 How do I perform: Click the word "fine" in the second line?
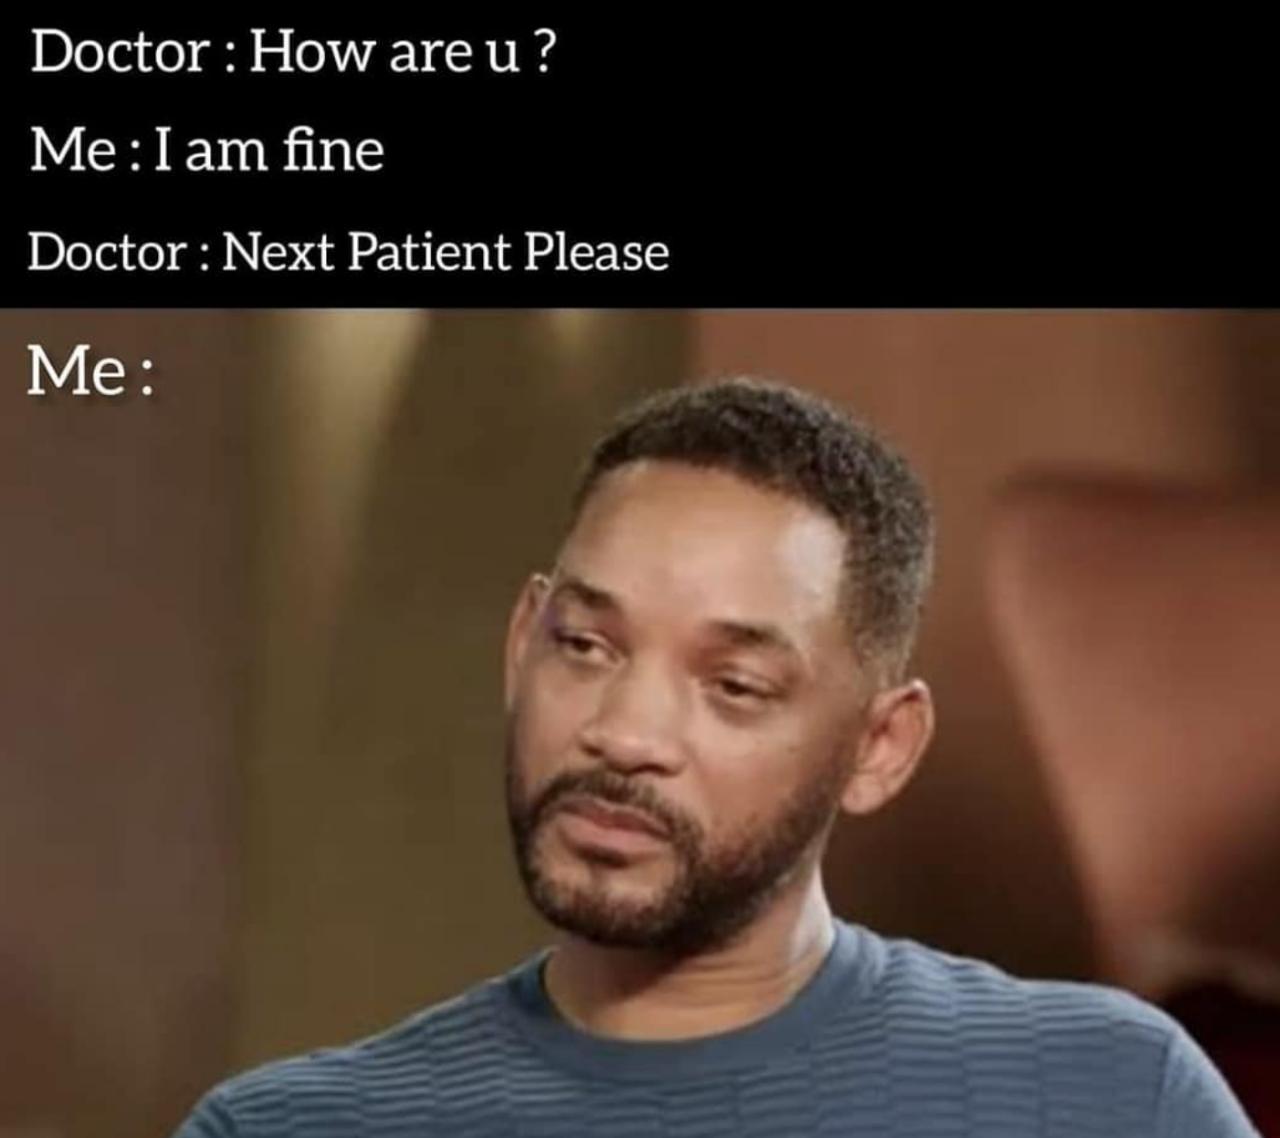(x=333, y=151)
